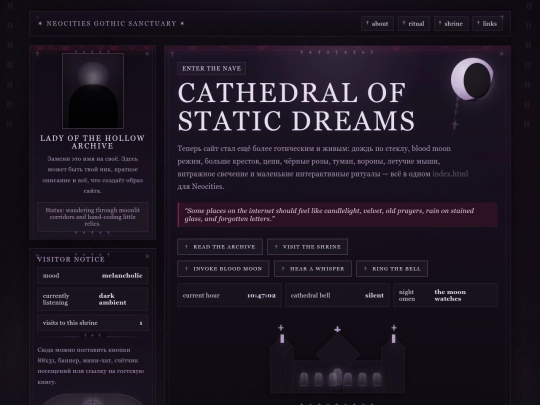
Task: Click the cathedral bell status tile
Action: click(x=337, y=295)
